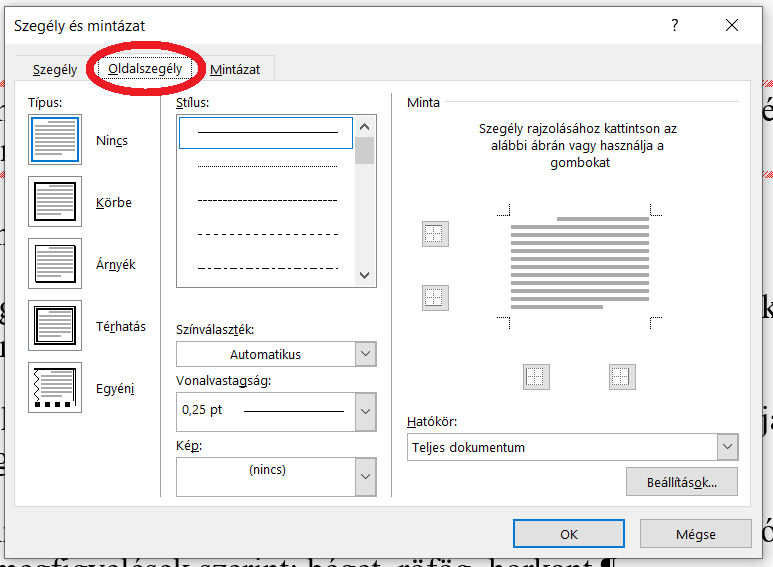Switch to the Szegély tab
The width and height of the screenshot is (773, 567).
[x=55, y=69]
